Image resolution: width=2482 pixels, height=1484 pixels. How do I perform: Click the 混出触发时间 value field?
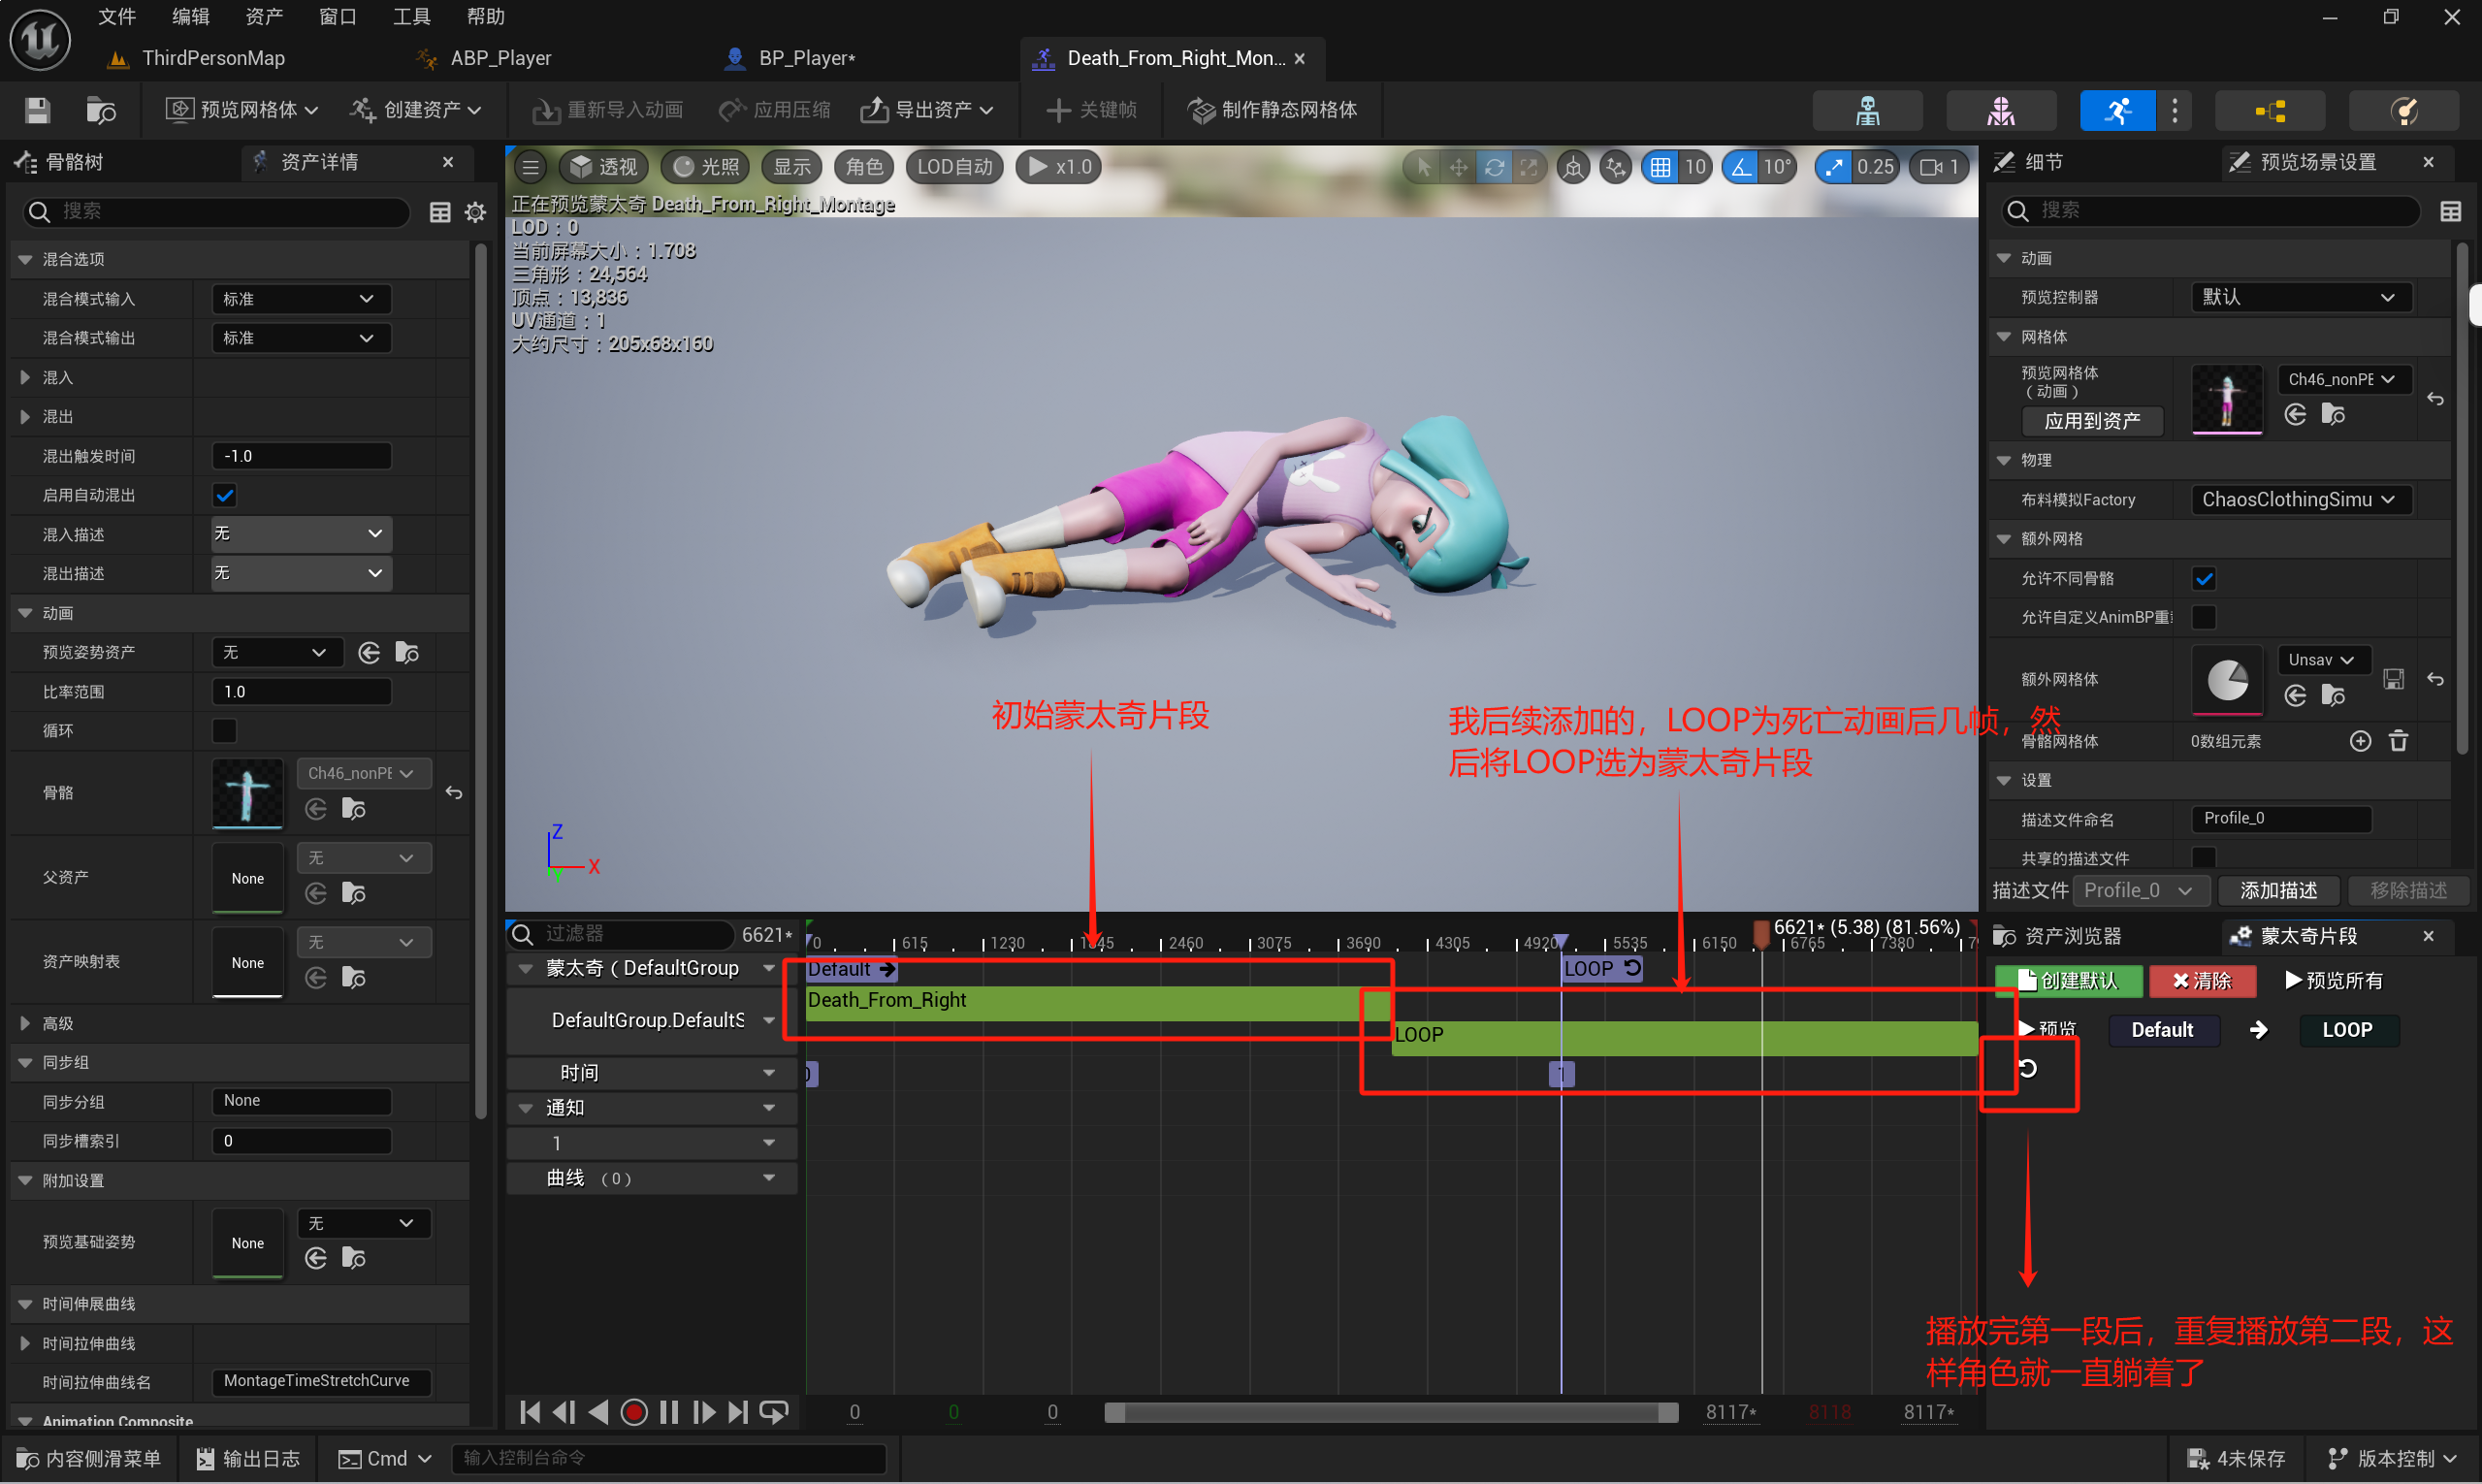[x=301, y=456]
